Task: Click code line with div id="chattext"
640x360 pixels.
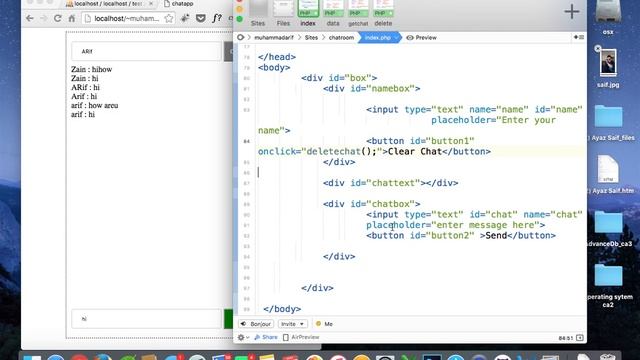Action: point(390,183)
